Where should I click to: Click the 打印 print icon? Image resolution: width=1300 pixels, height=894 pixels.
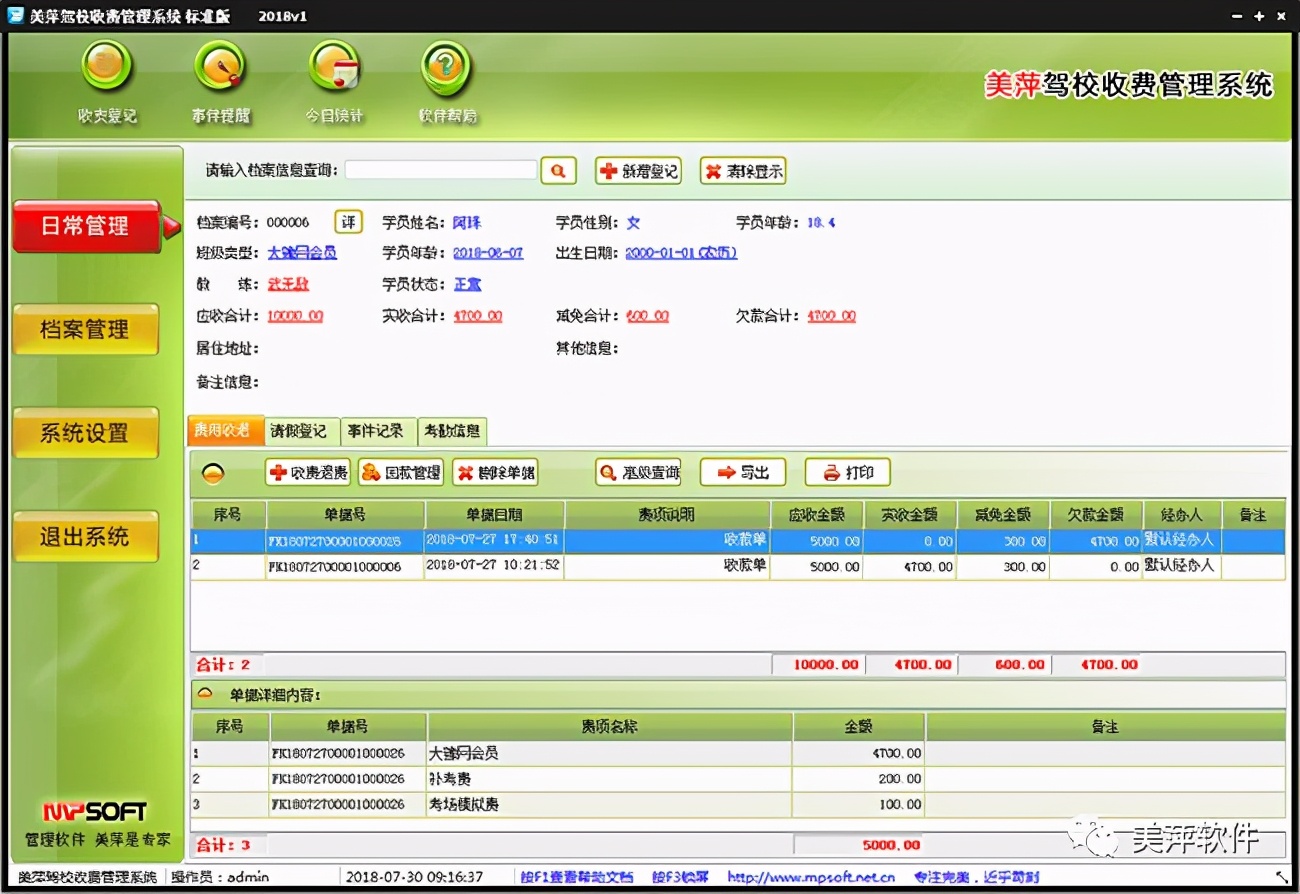pyautogui.click(x=846, y=472)
